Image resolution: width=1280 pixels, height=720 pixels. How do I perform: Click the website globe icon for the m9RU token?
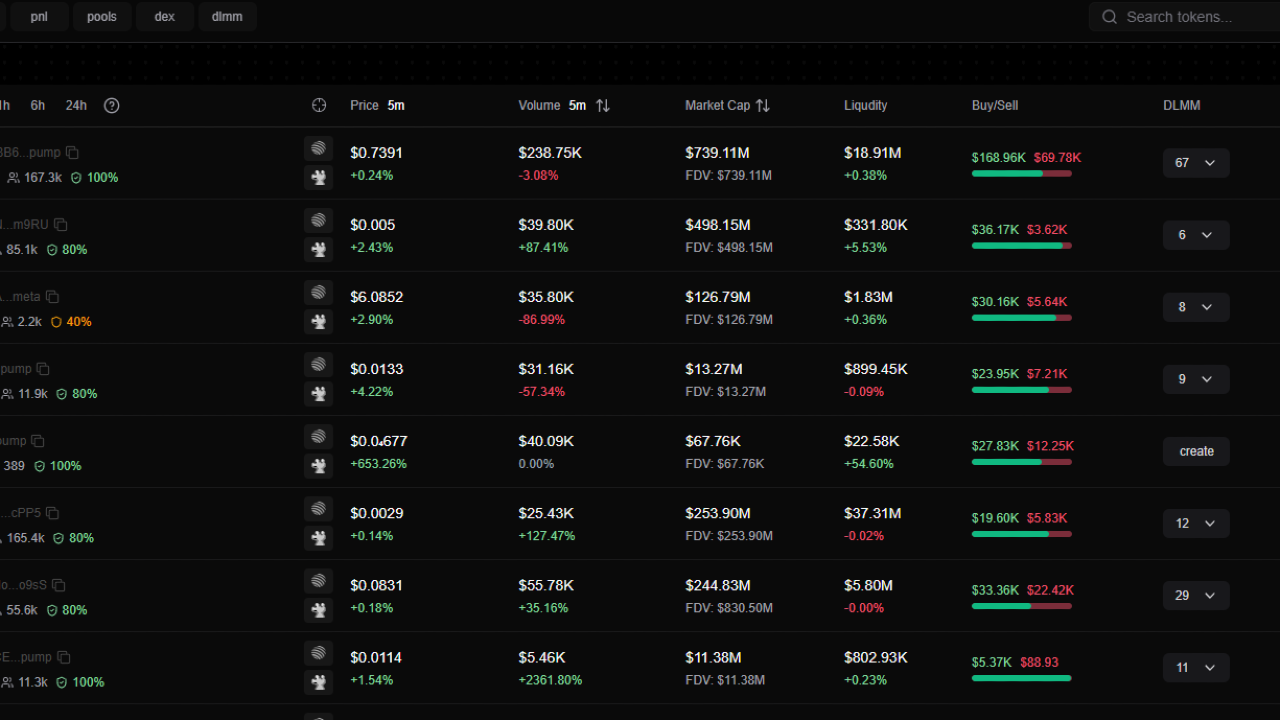(x=318, y=220)
